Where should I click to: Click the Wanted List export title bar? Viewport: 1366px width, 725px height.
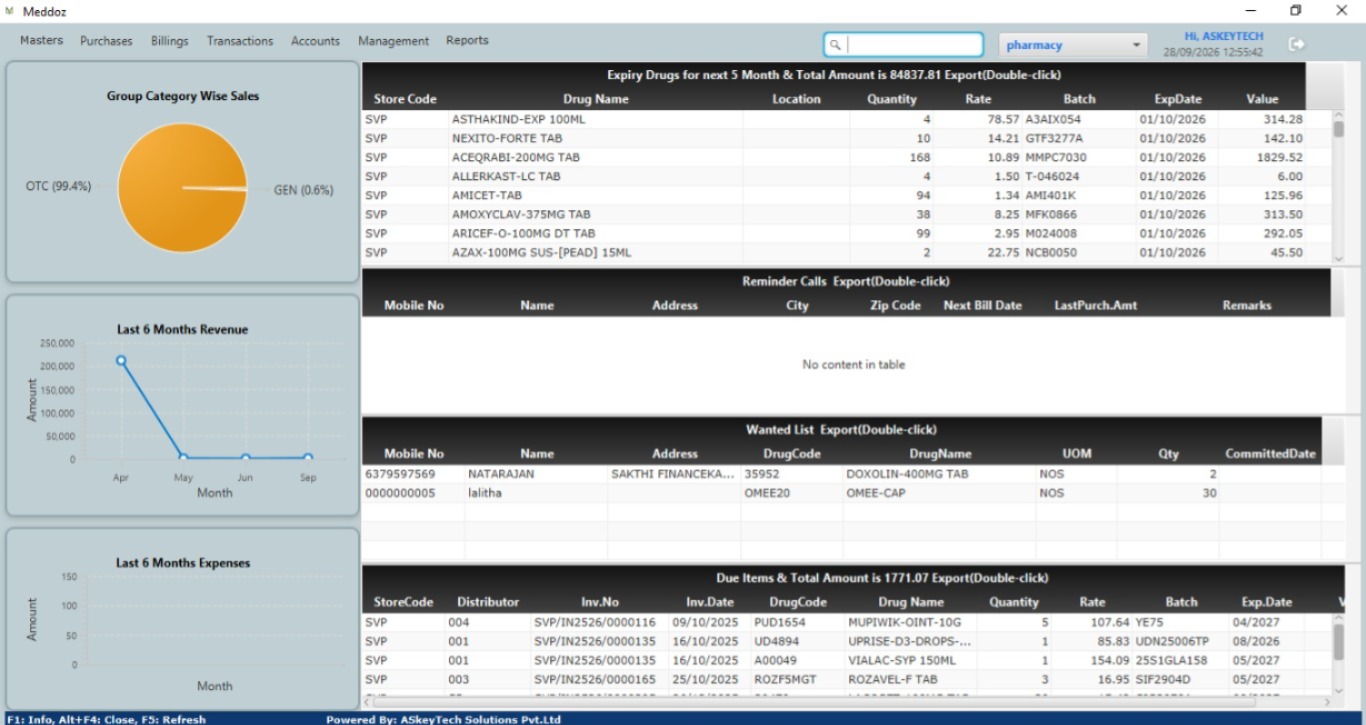point(841,430)
